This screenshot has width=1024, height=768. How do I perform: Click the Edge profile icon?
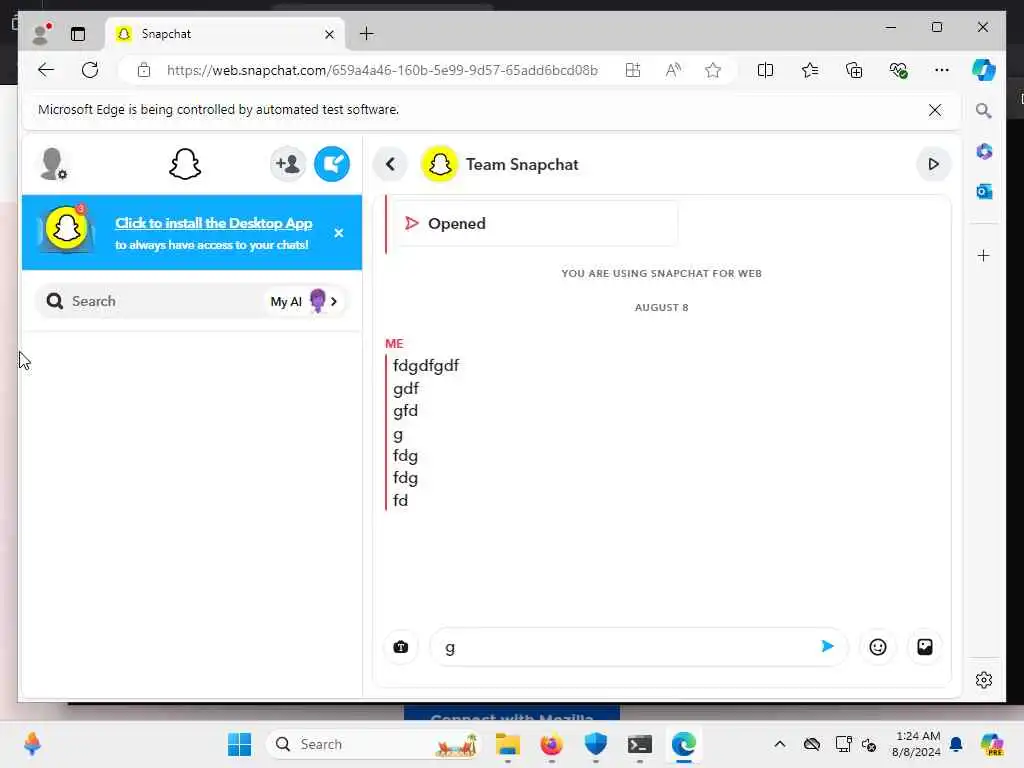pos(41,34)
